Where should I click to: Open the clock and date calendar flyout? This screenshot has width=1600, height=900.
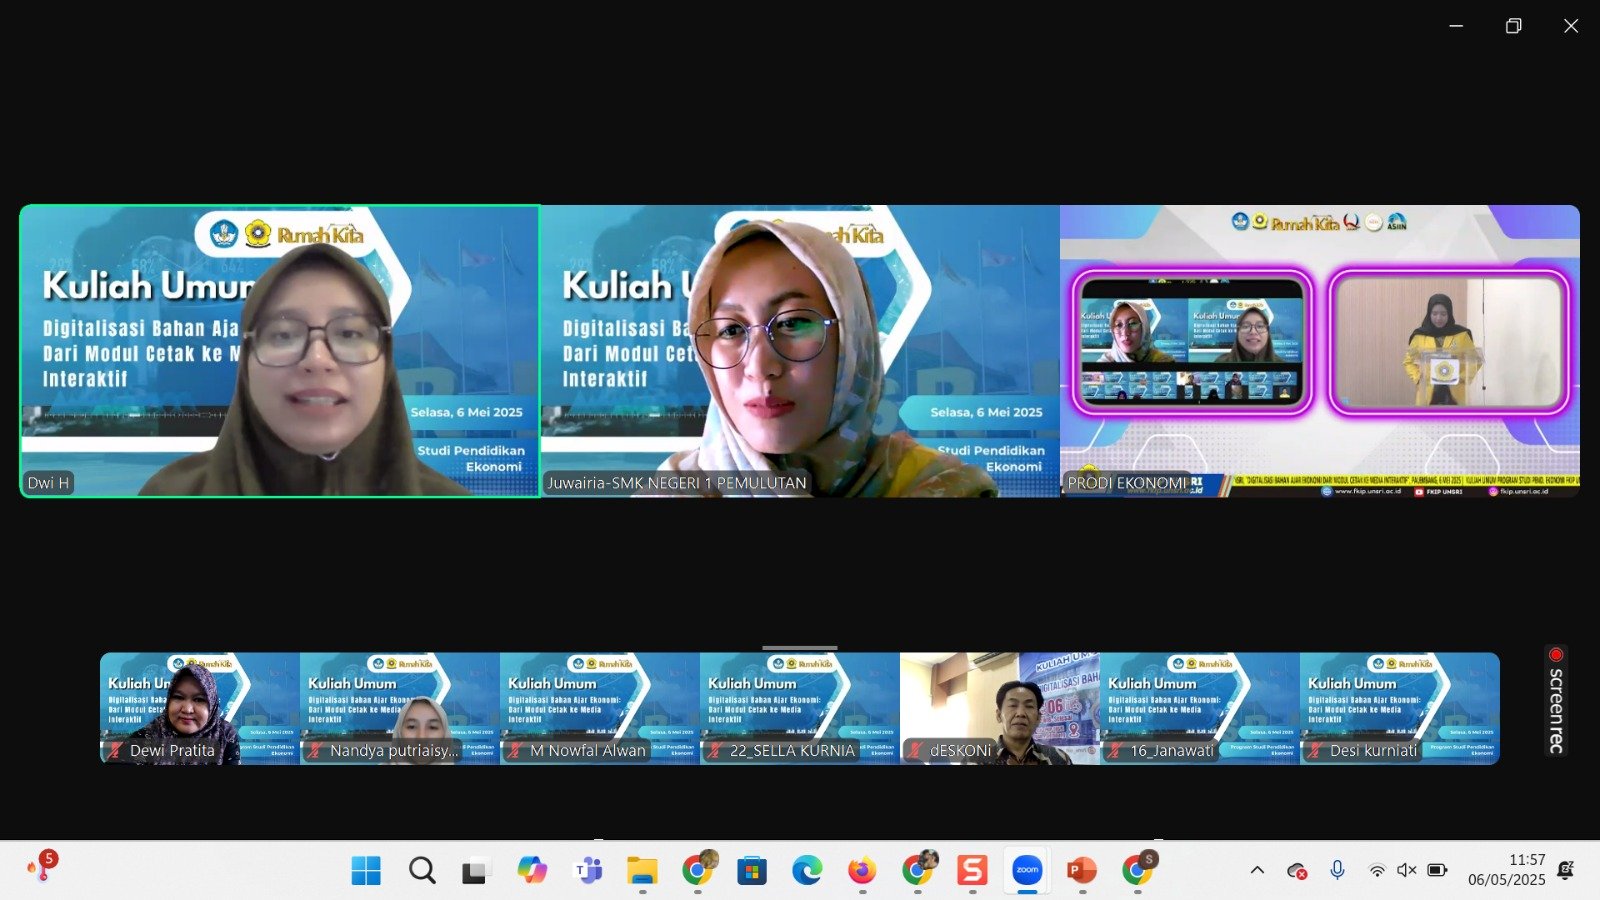click(1506, 870)
